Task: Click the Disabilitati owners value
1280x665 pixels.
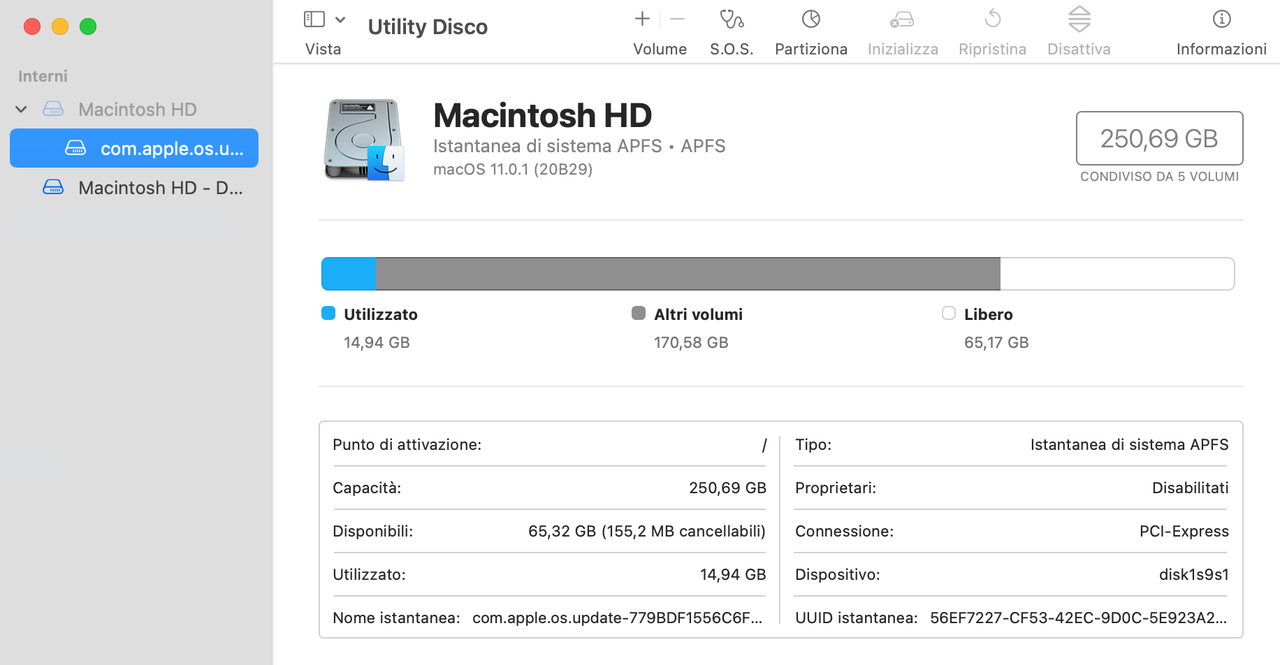Action: [1190, 488]
